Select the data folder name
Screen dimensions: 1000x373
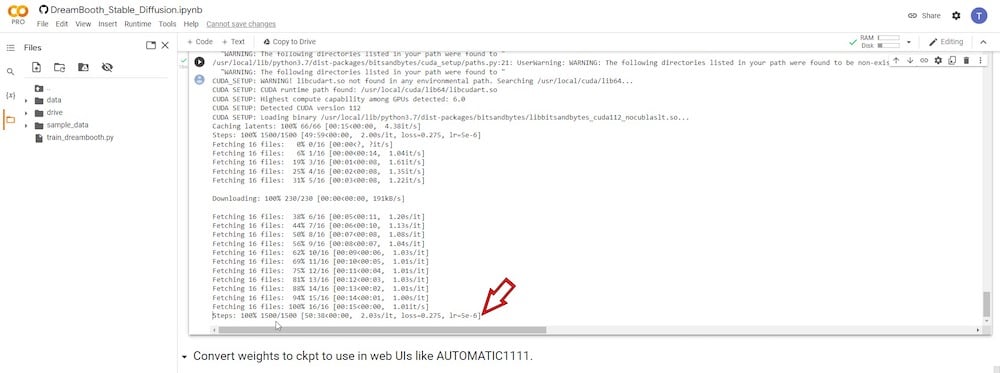point(54,100)
